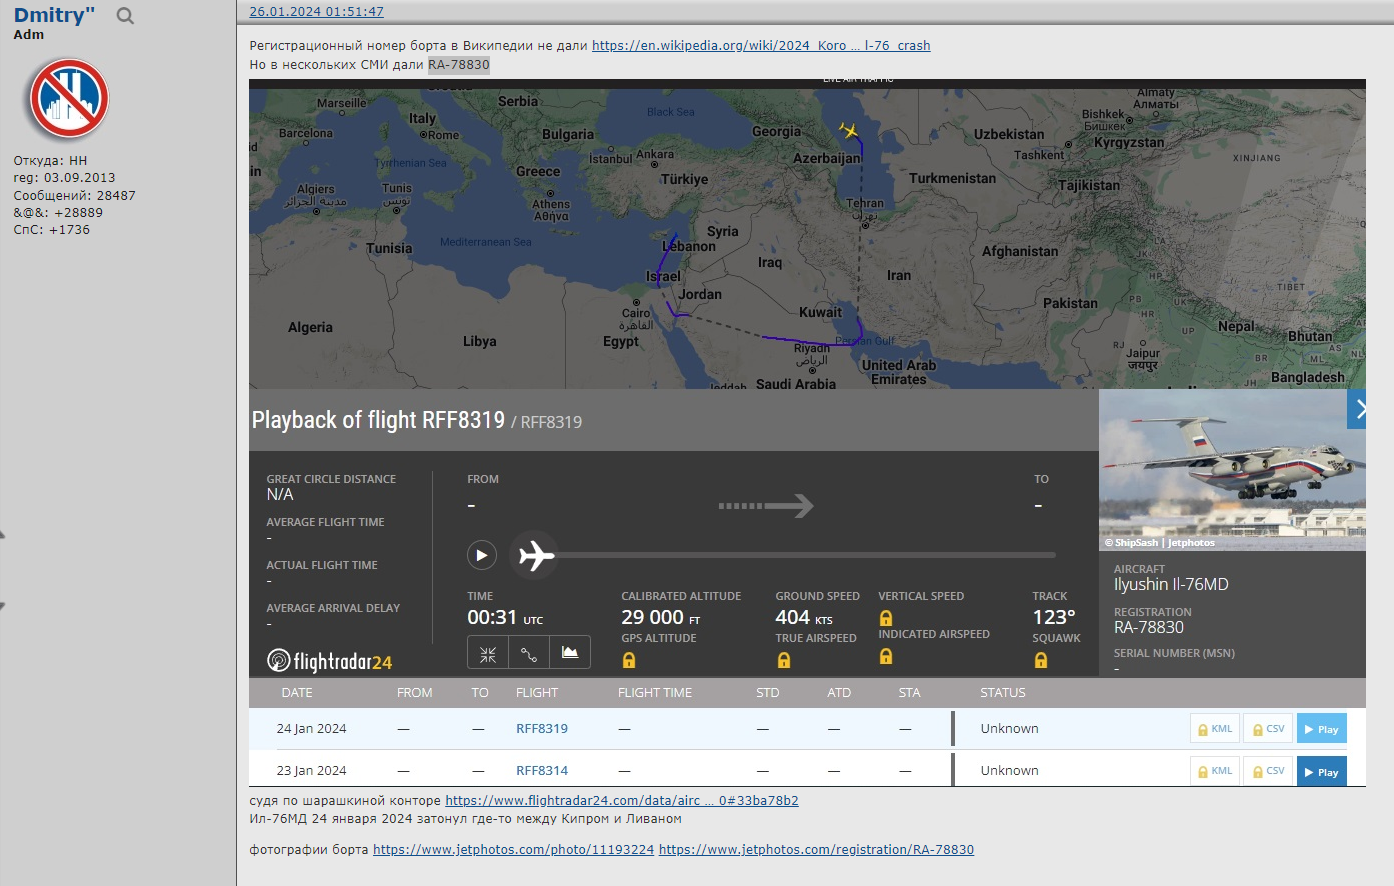Click the flightradar24 logo

pos(330,661)
